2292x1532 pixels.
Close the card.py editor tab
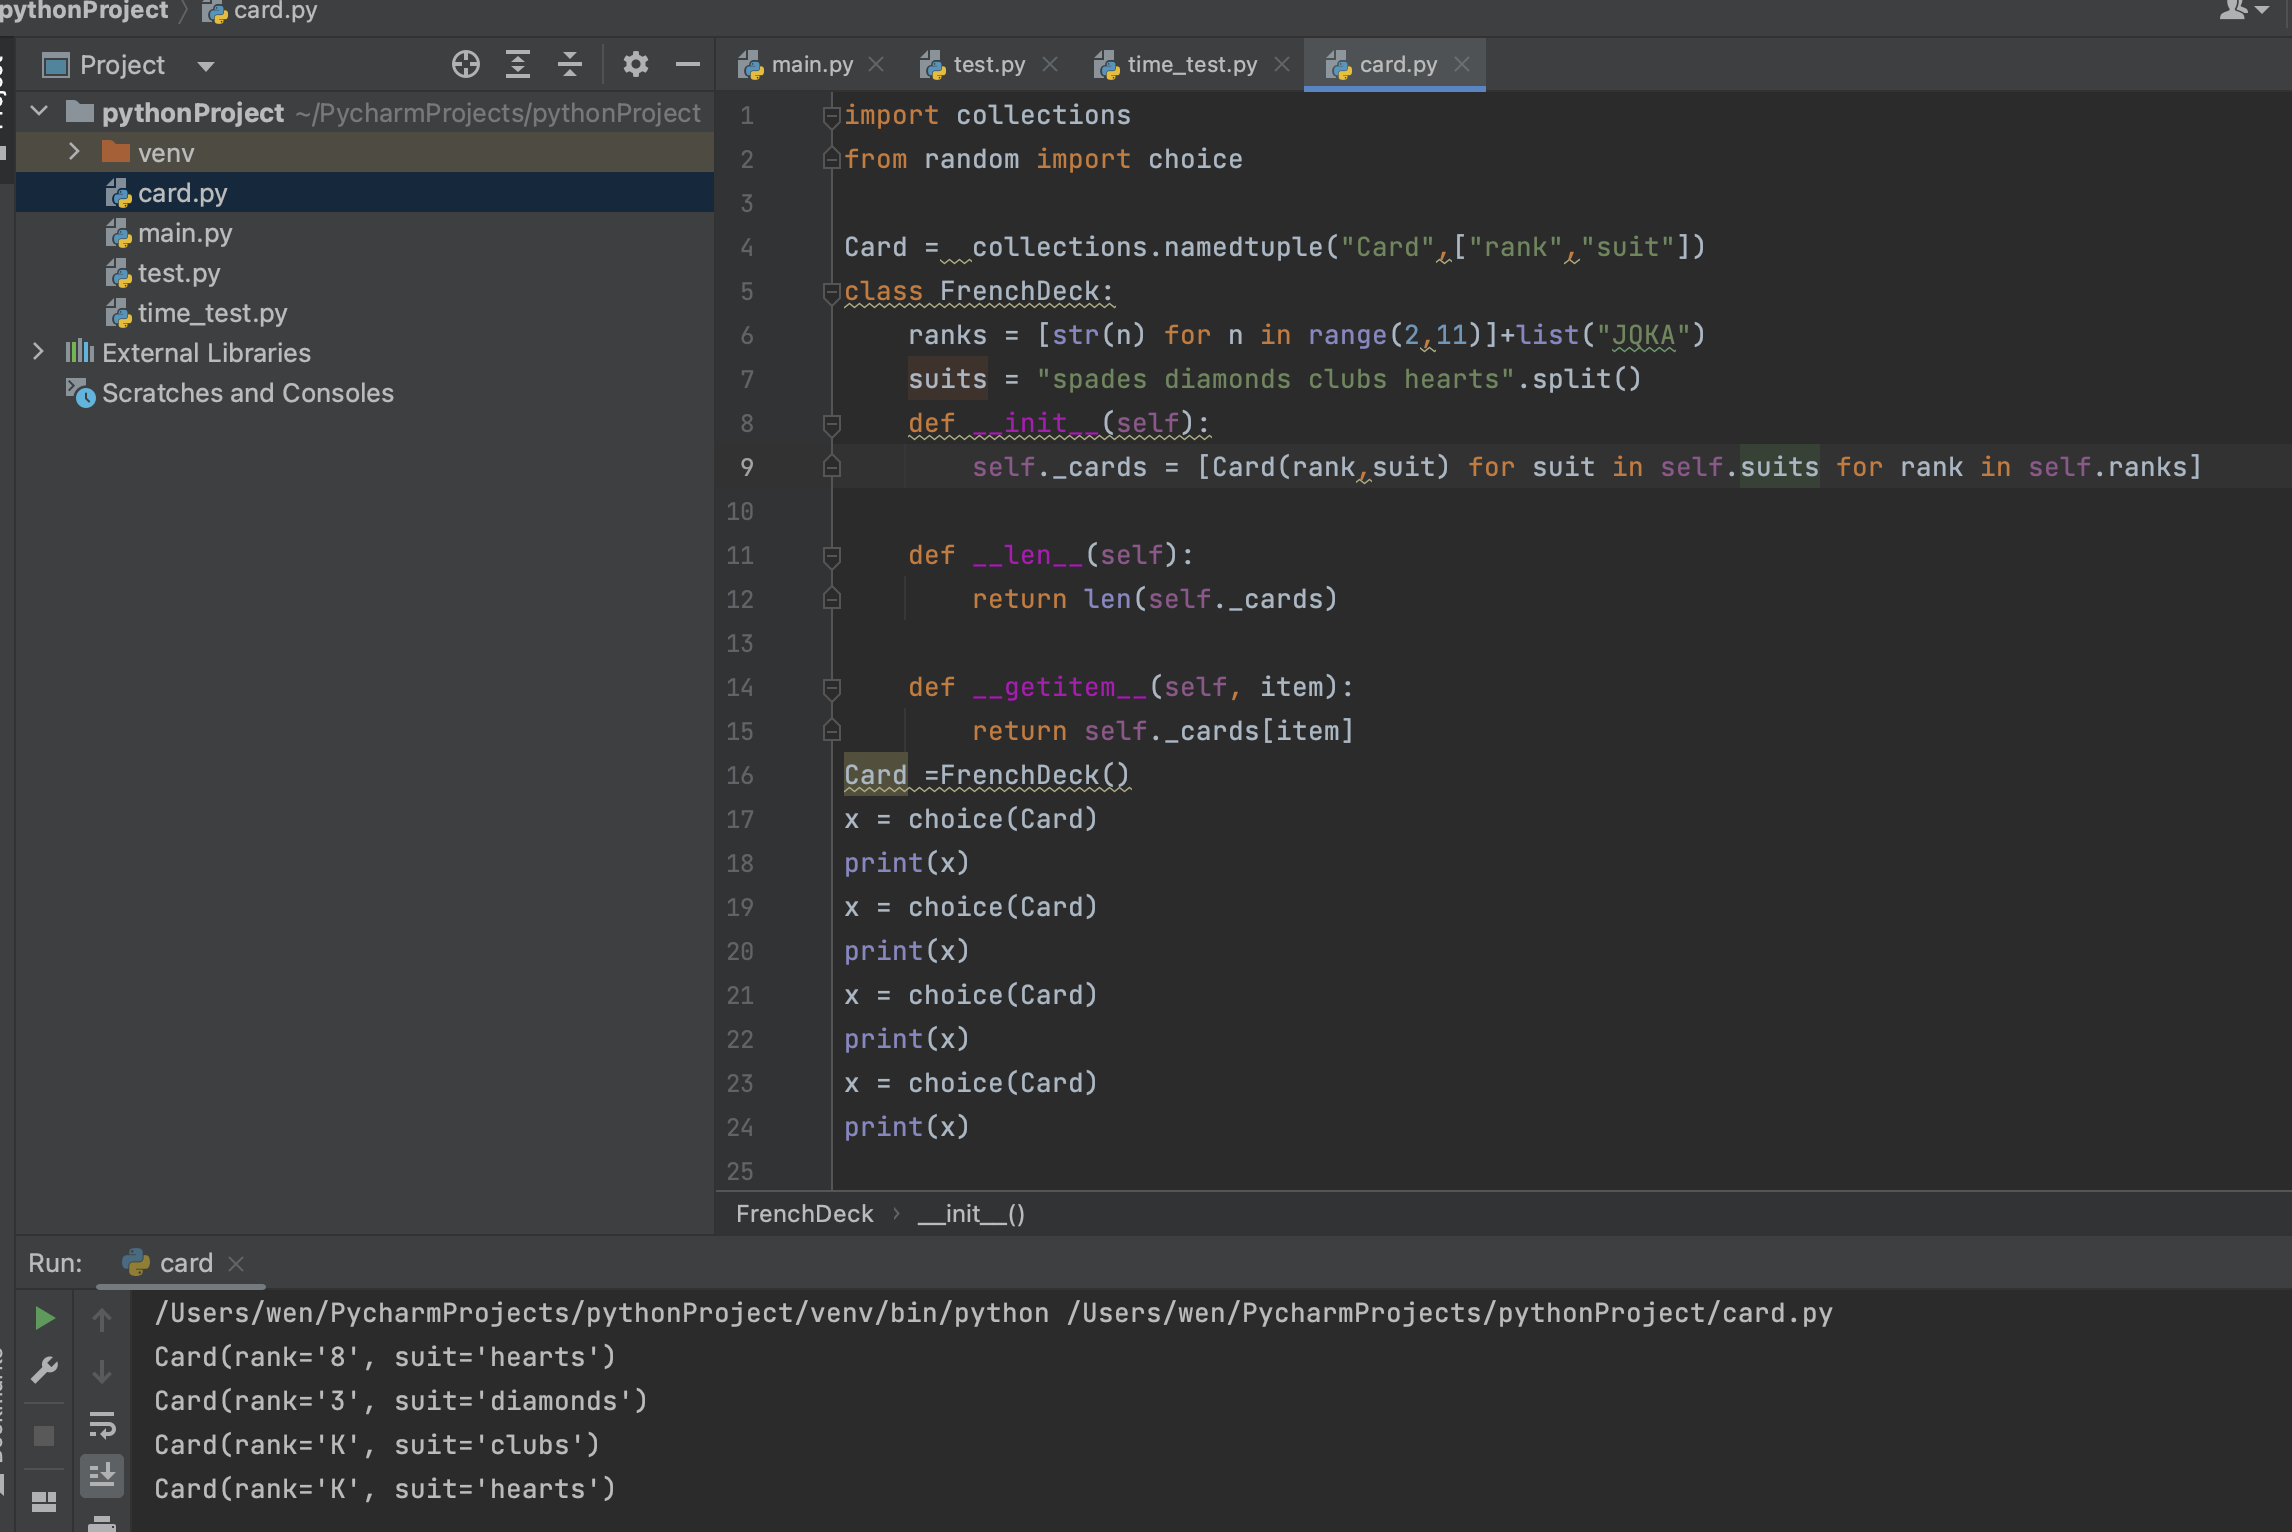tap(1462, 65)
